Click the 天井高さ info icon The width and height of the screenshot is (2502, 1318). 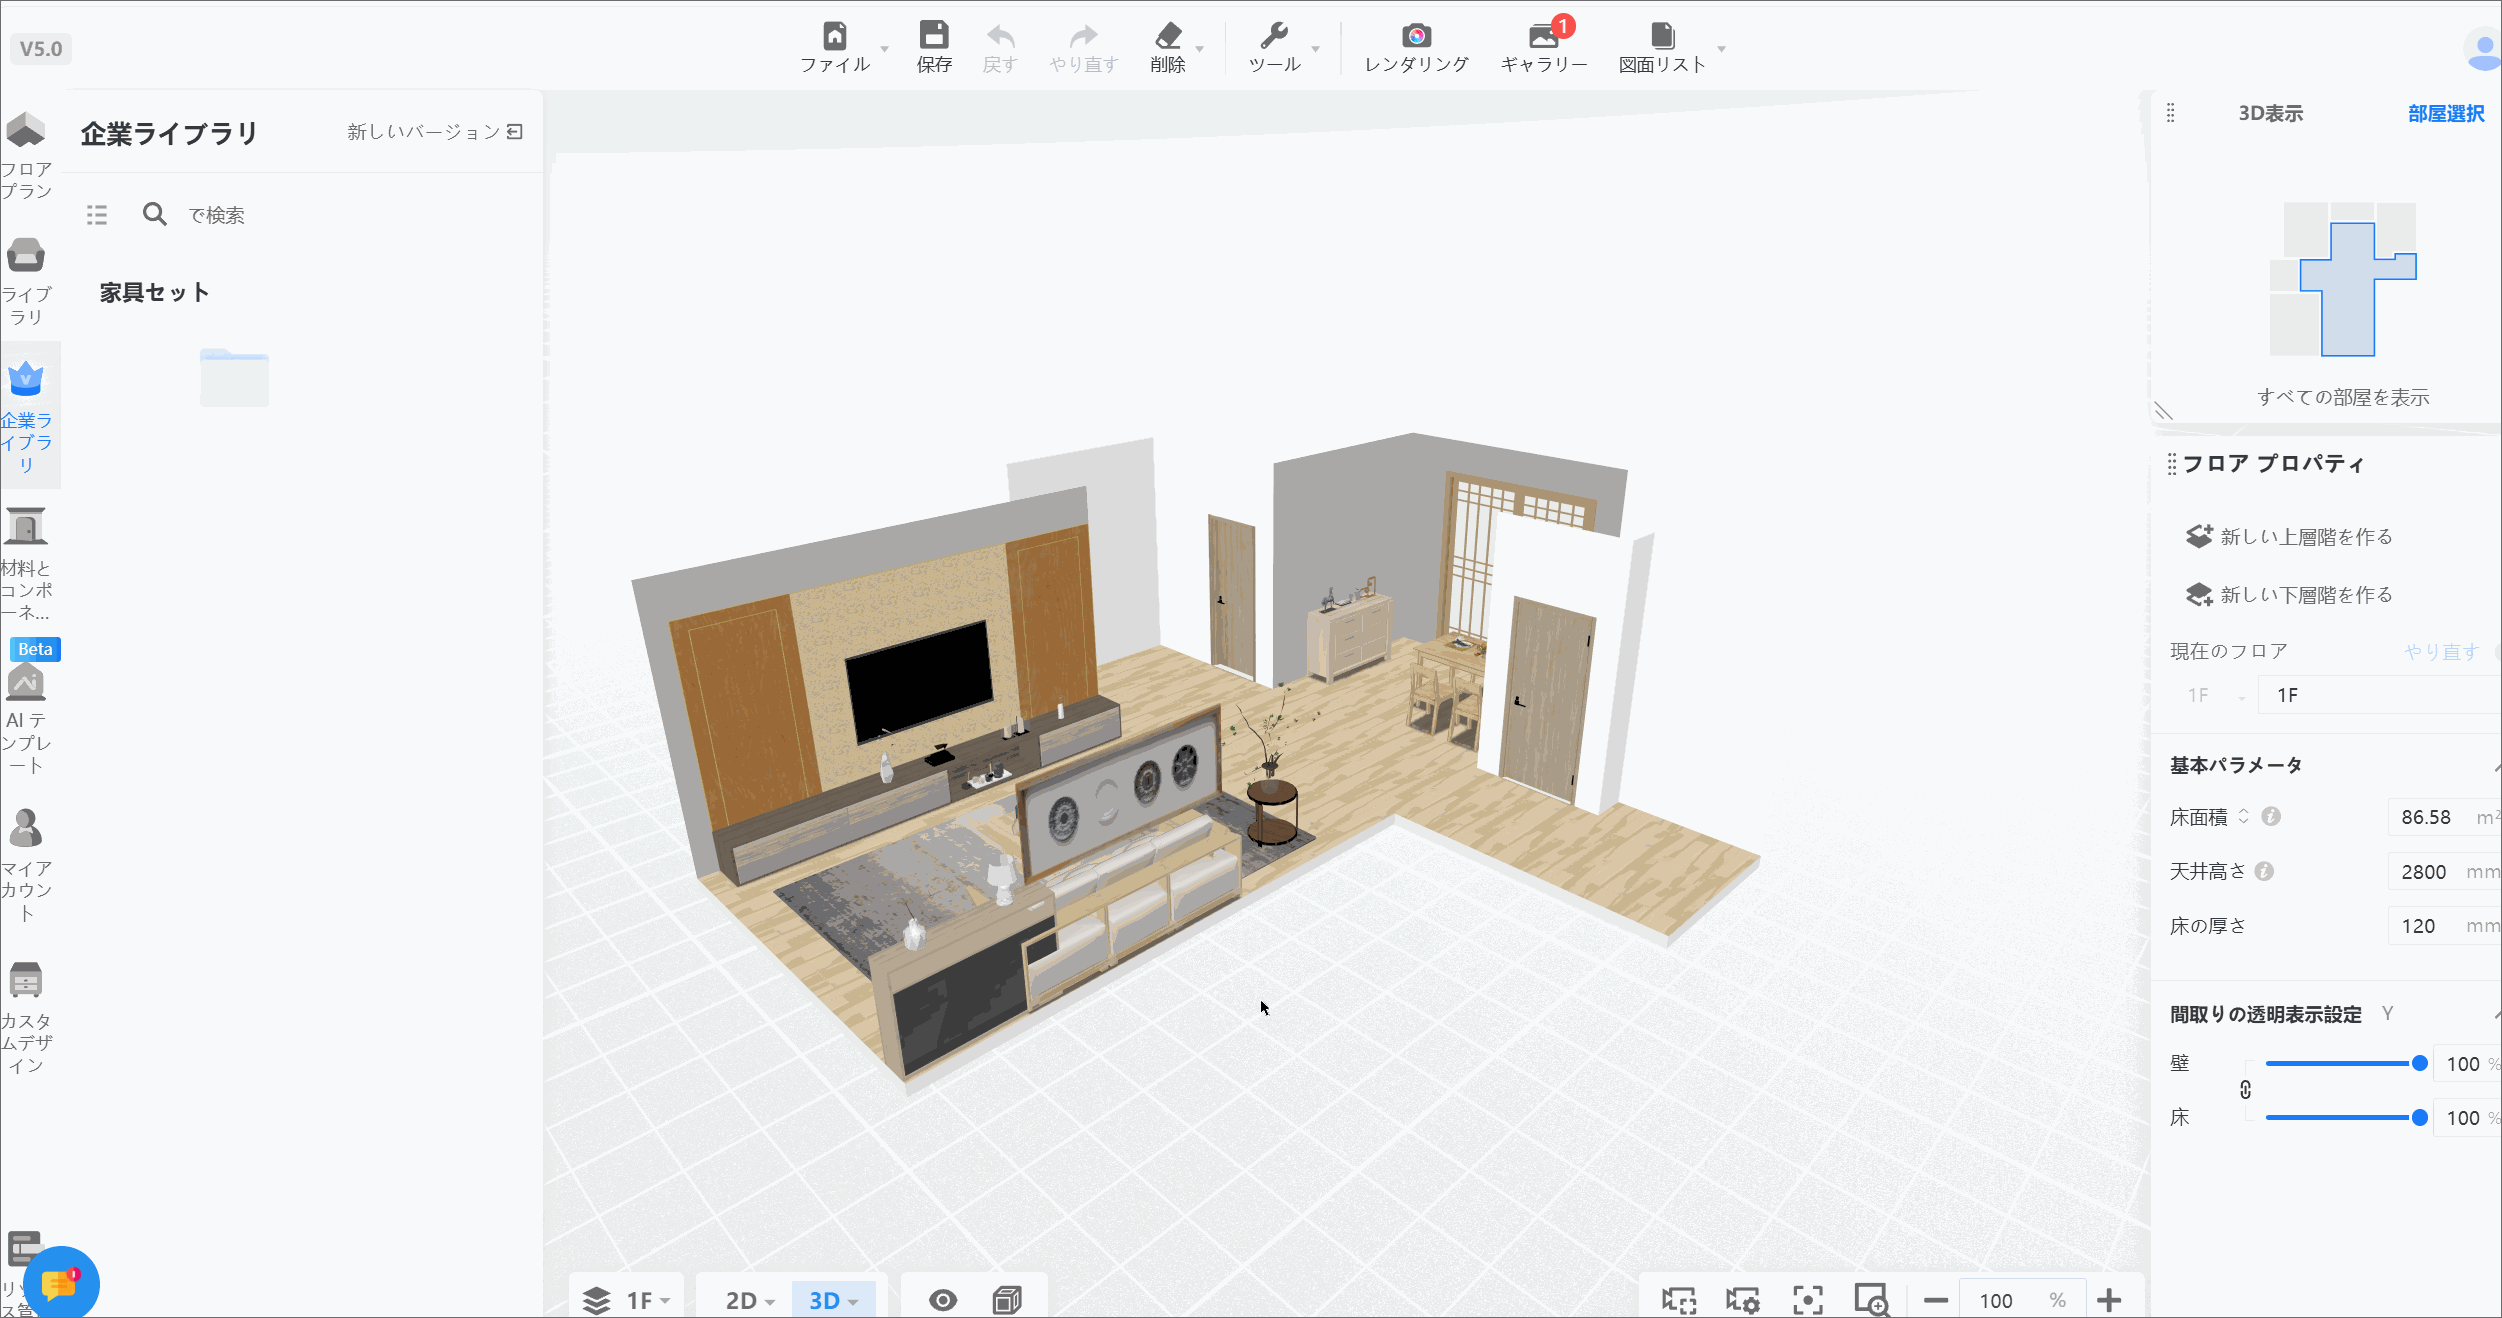2265,871
